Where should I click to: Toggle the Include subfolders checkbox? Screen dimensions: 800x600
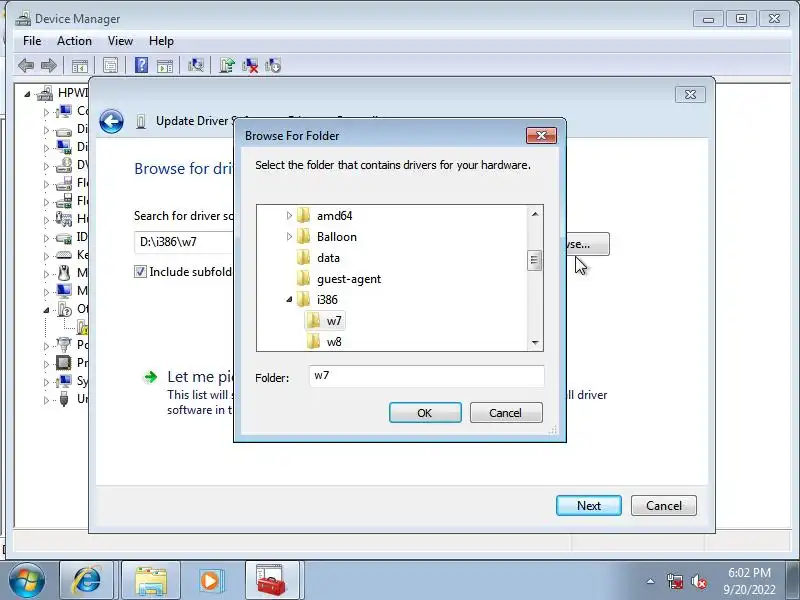pos(140,271)
